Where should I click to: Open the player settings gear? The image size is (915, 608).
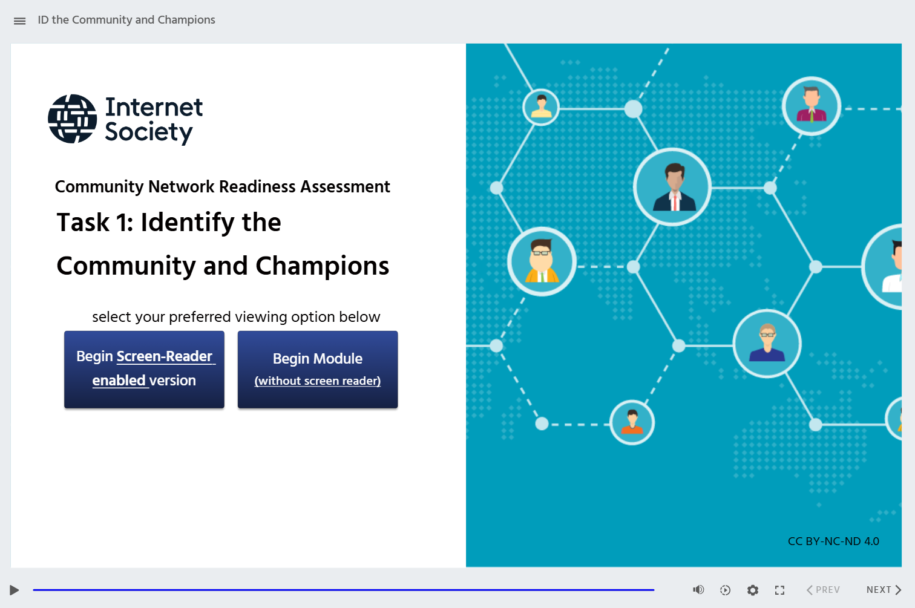752,590
